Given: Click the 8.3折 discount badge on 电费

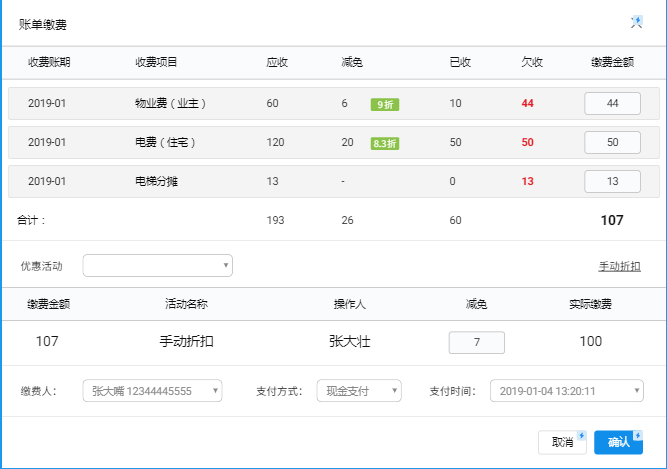Looking at the screenshot, I should point(384,143).
